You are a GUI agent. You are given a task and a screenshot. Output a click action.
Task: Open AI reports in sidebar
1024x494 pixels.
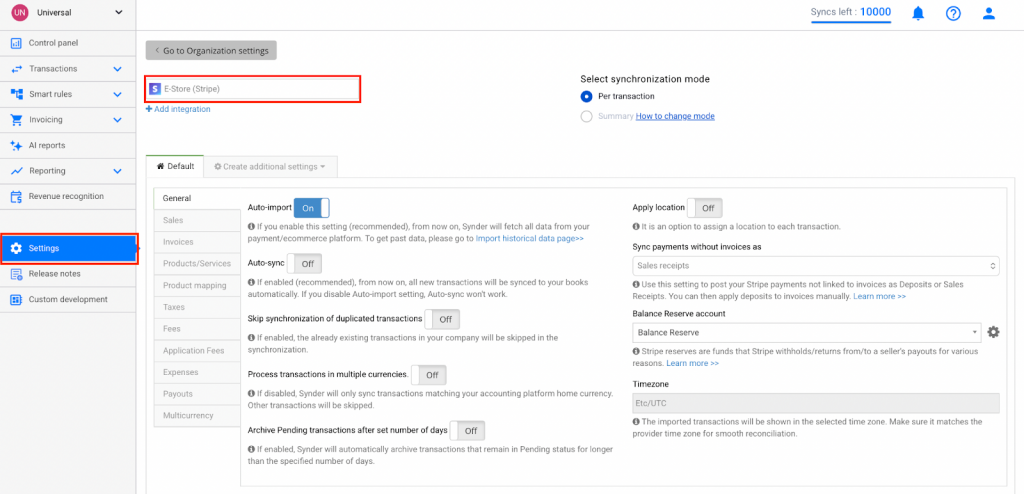point(47,145)
